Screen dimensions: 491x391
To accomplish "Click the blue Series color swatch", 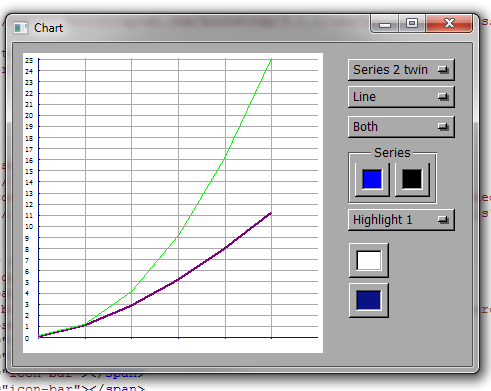I will [372, 179].
